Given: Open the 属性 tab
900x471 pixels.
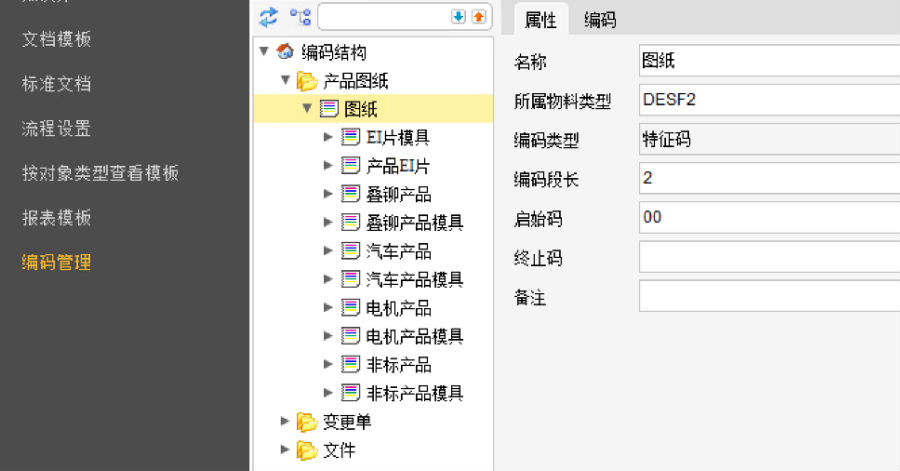Looking at the screenshot, I should pyautogui.click(x=540, y=20).
